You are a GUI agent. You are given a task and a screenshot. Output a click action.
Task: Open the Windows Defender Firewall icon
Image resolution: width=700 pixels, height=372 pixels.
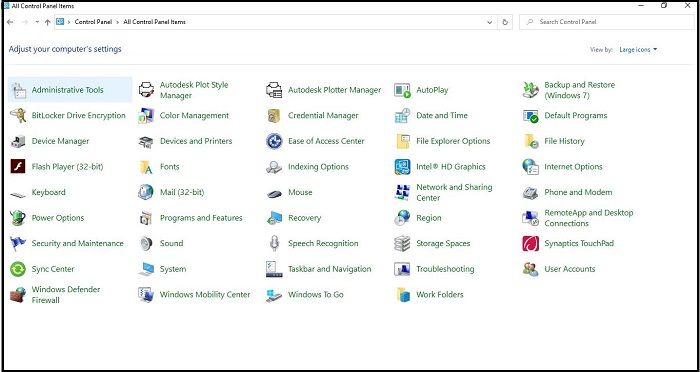click(18, 295)
